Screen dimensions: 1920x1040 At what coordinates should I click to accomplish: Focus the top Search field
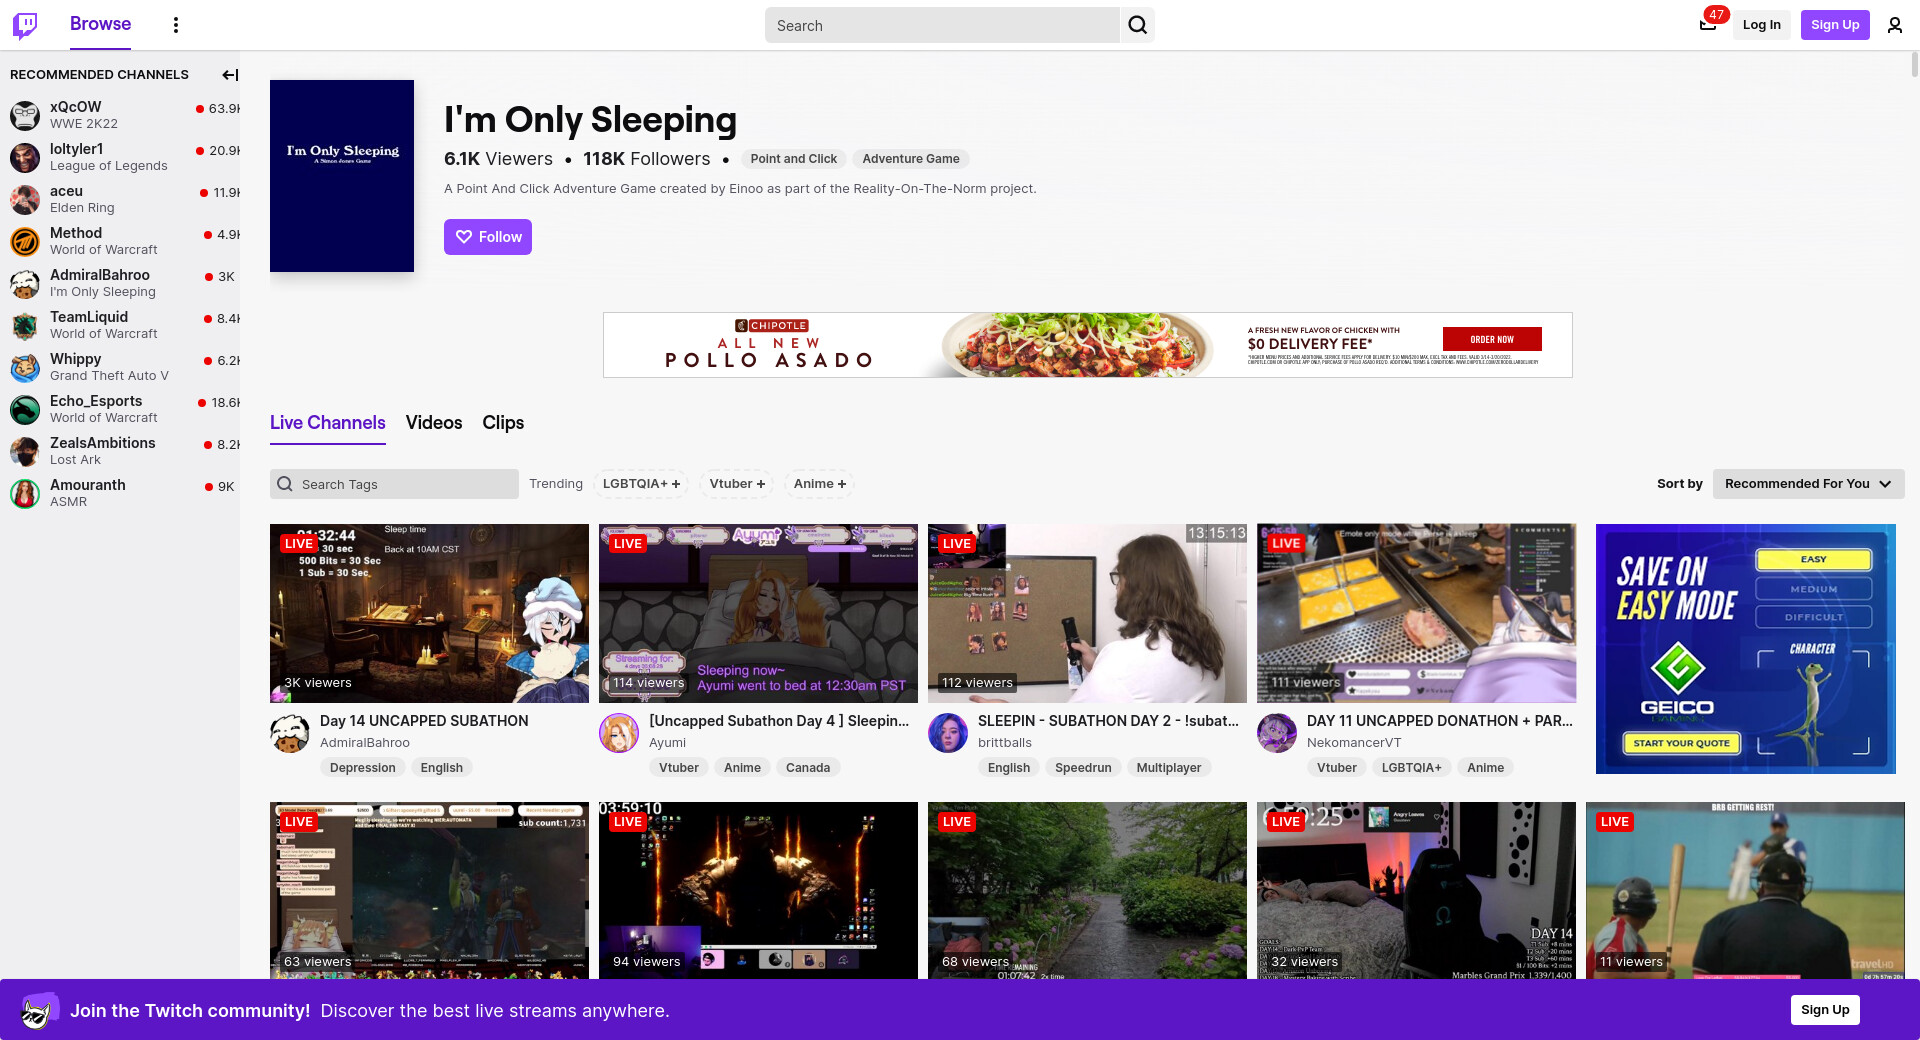tap(942, 25)
